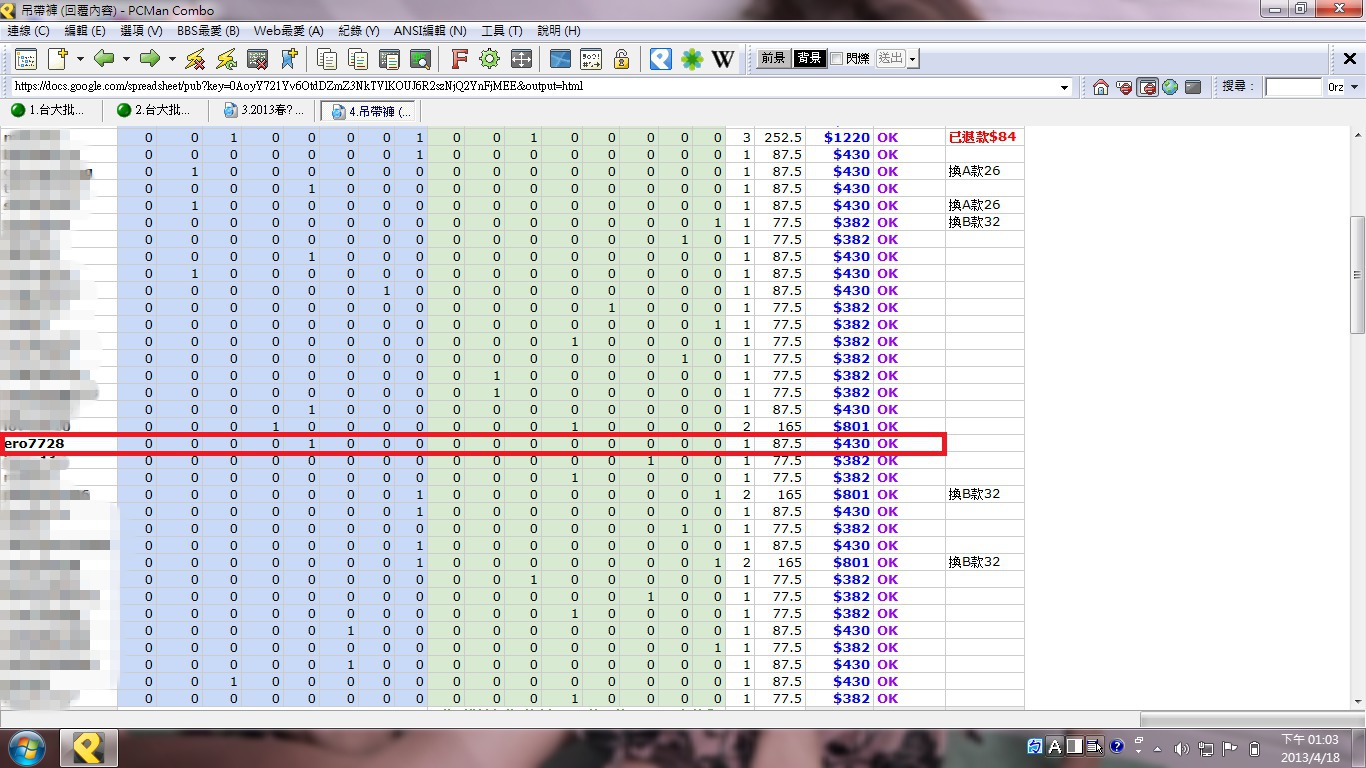Click the 已退款$84 note cell

coord(984,137)
